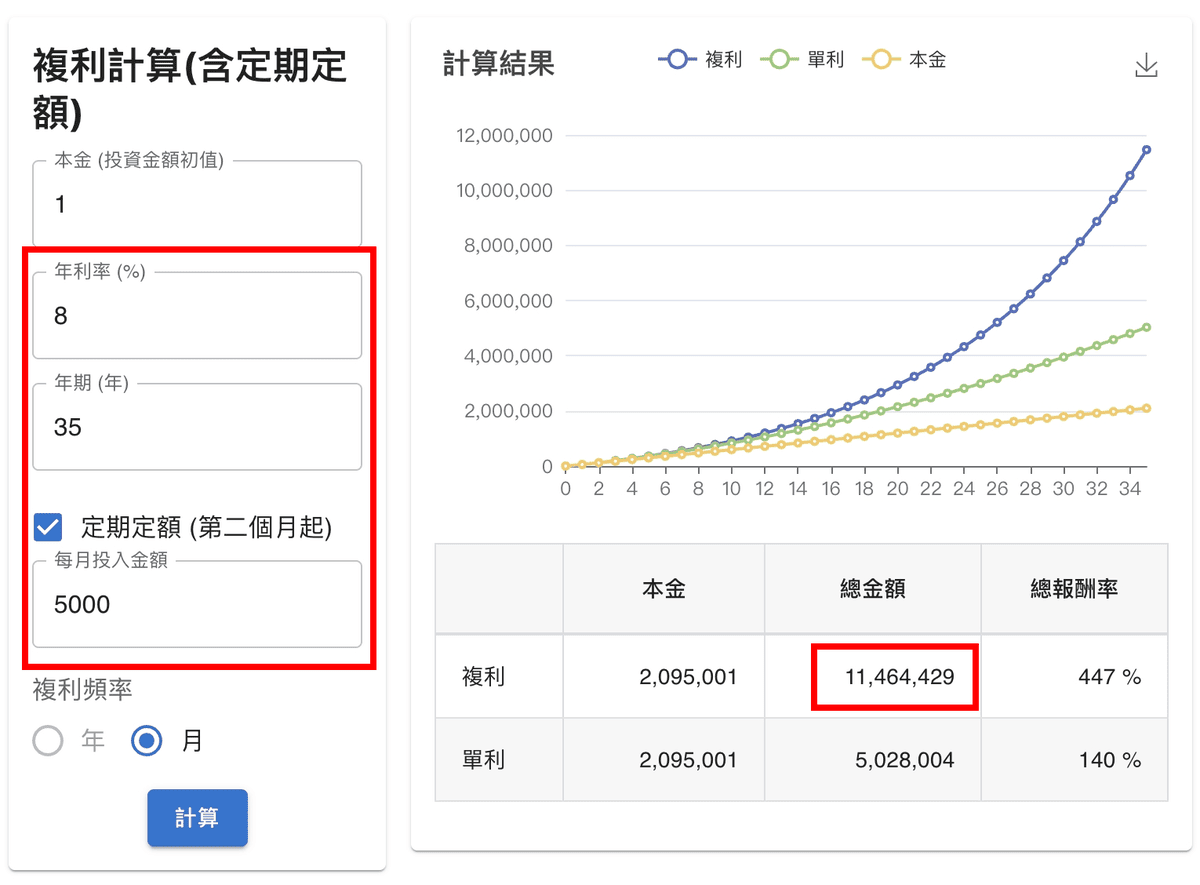Click the 每月投入金額 input field

196,604
